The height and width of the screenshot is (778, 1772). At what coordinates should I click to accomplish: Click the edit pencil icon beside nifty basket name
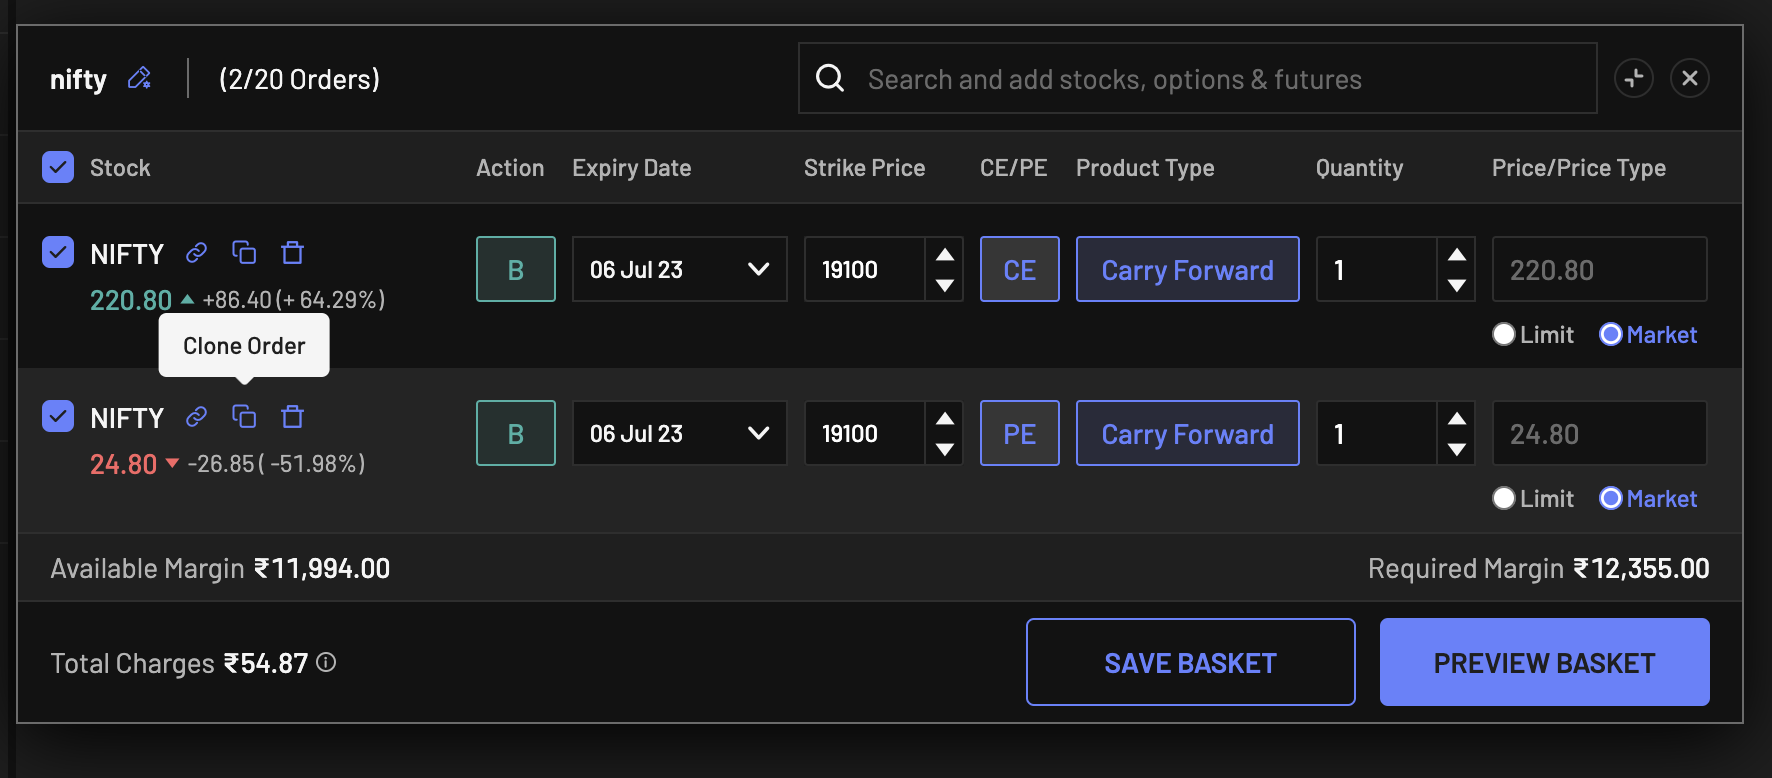pyautogui.click(x=139, y=78)
